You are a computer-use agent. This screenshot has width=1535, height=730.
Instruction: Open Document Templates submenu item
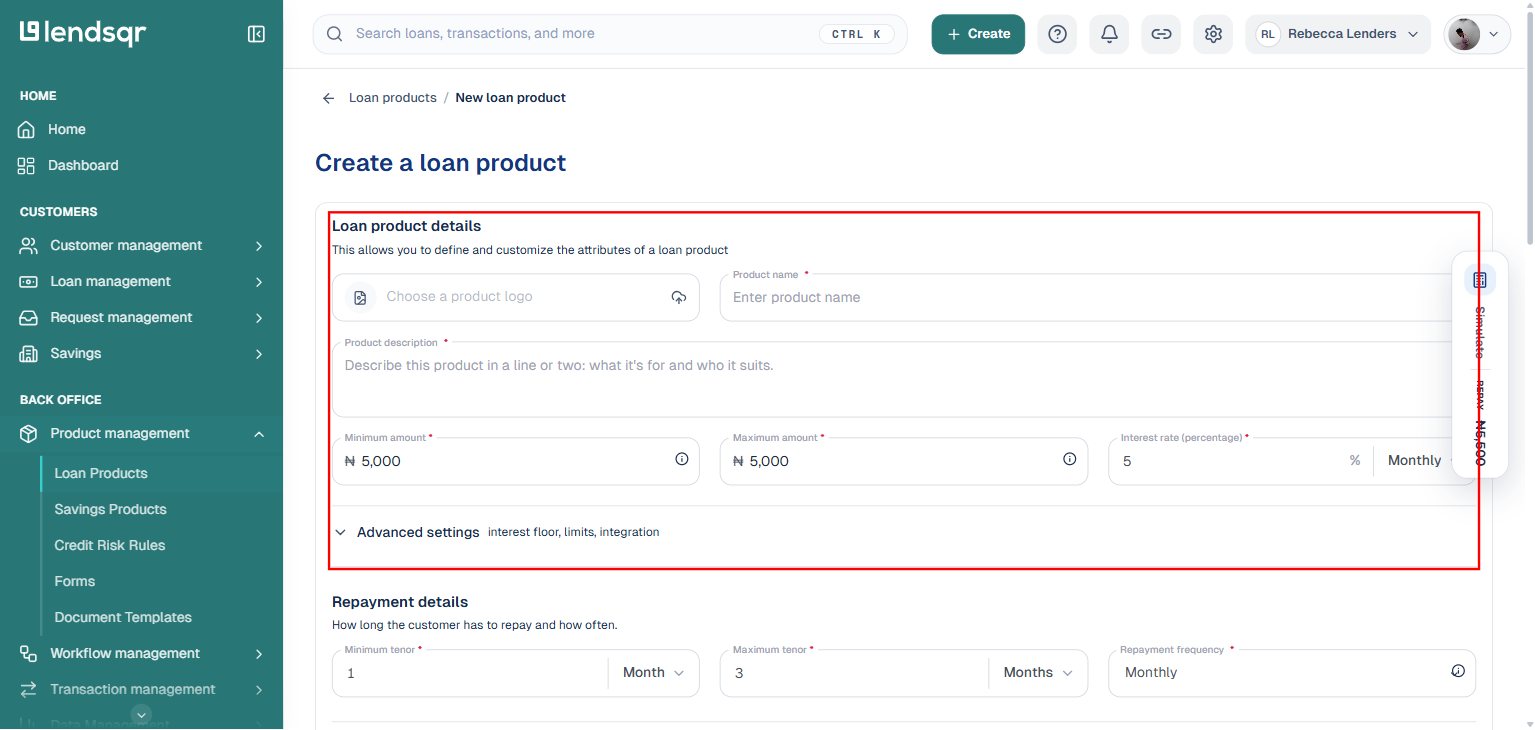click(123, 618)
